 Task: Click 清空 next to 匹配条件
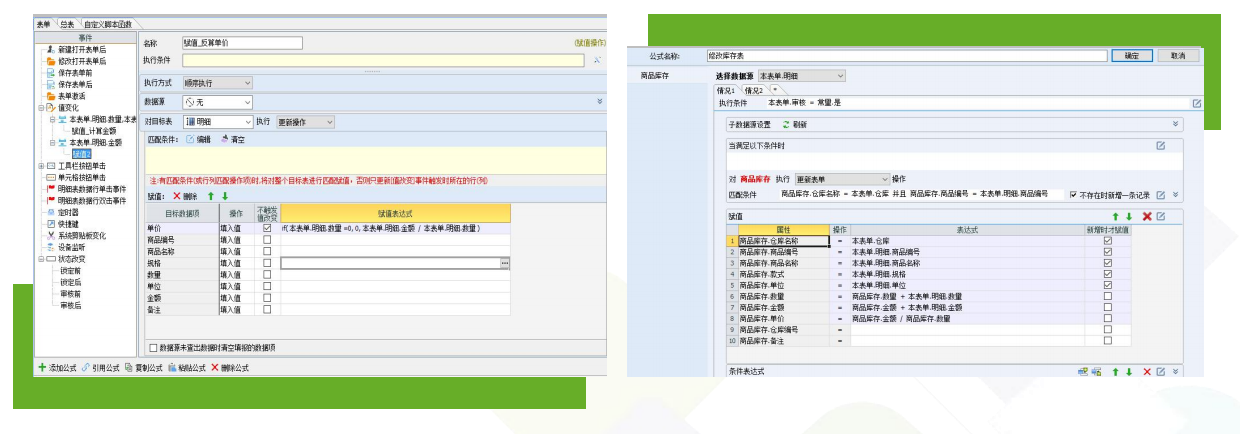tap(231, 139)
